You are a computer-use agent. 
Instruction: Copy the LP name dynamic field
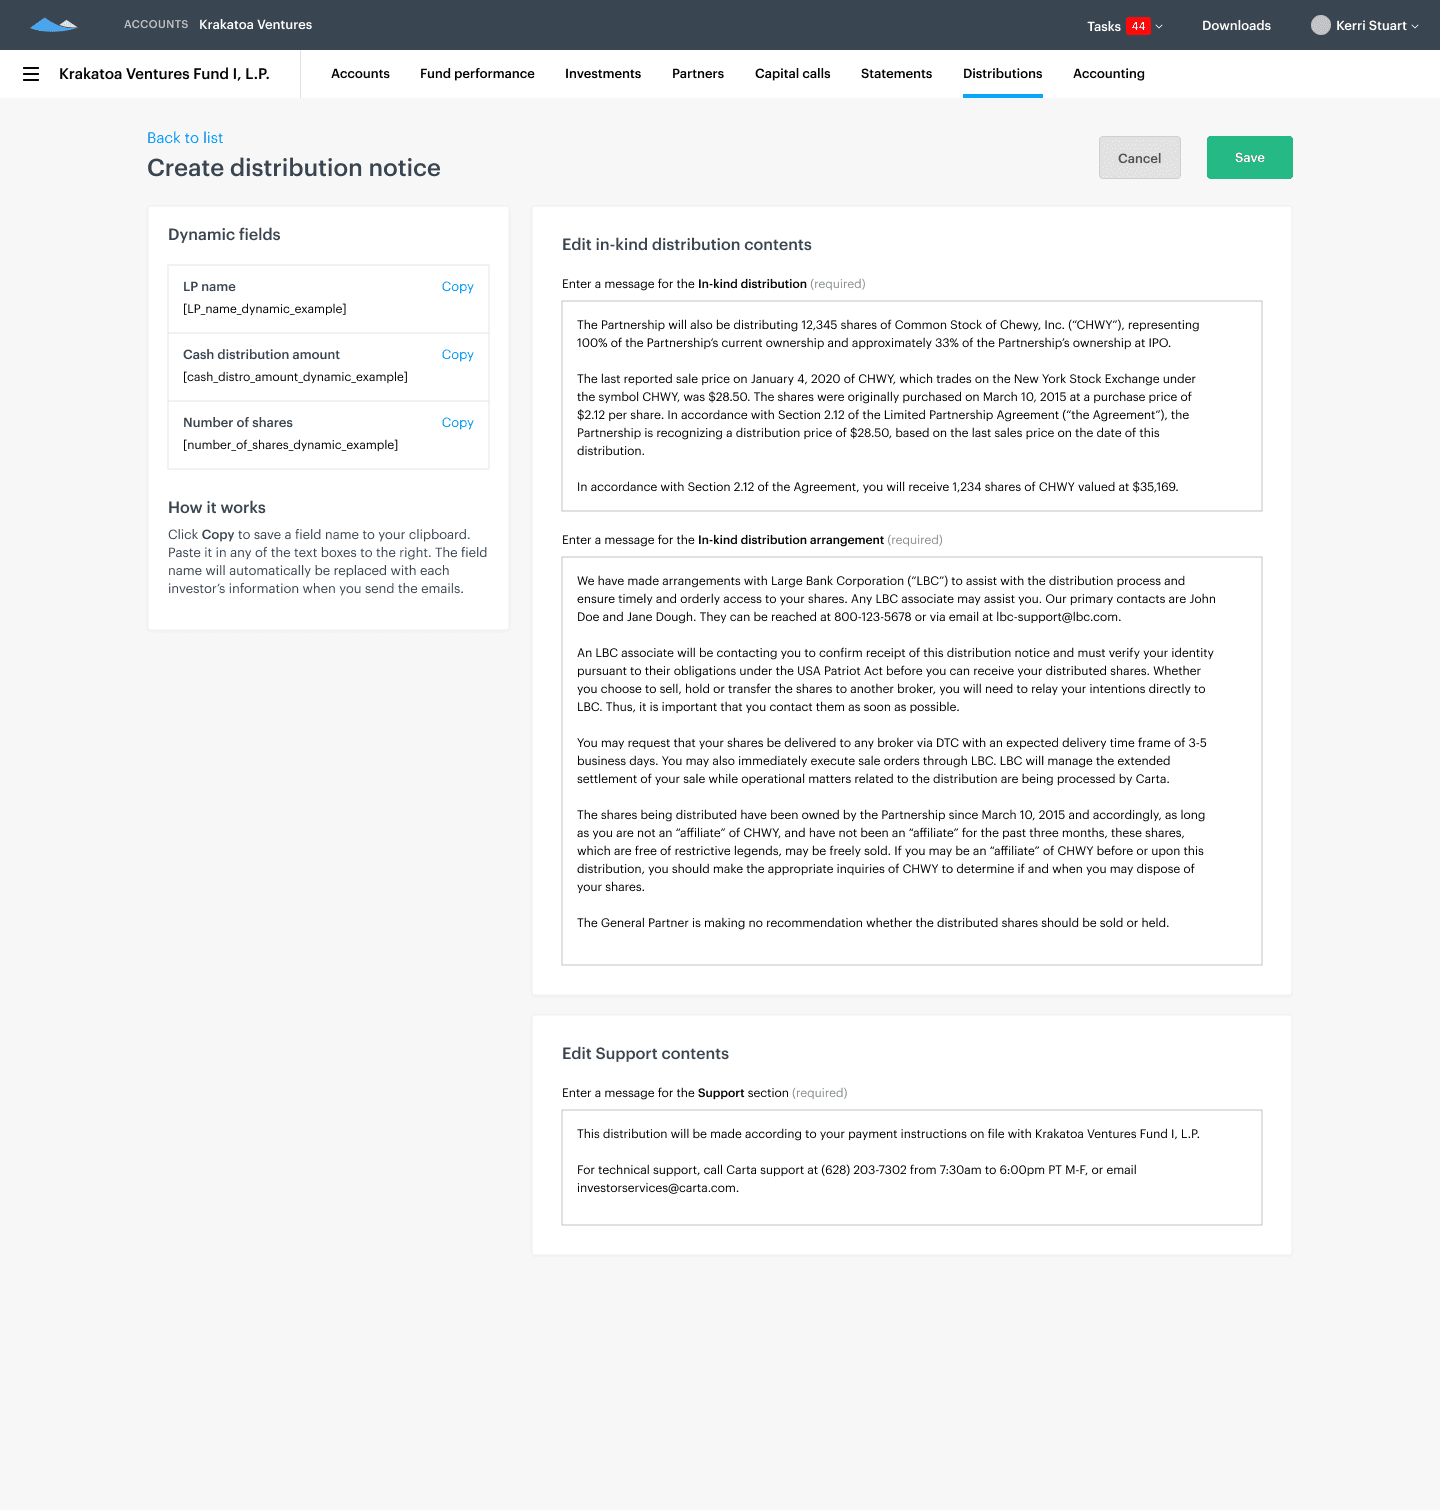pos(457,287)
